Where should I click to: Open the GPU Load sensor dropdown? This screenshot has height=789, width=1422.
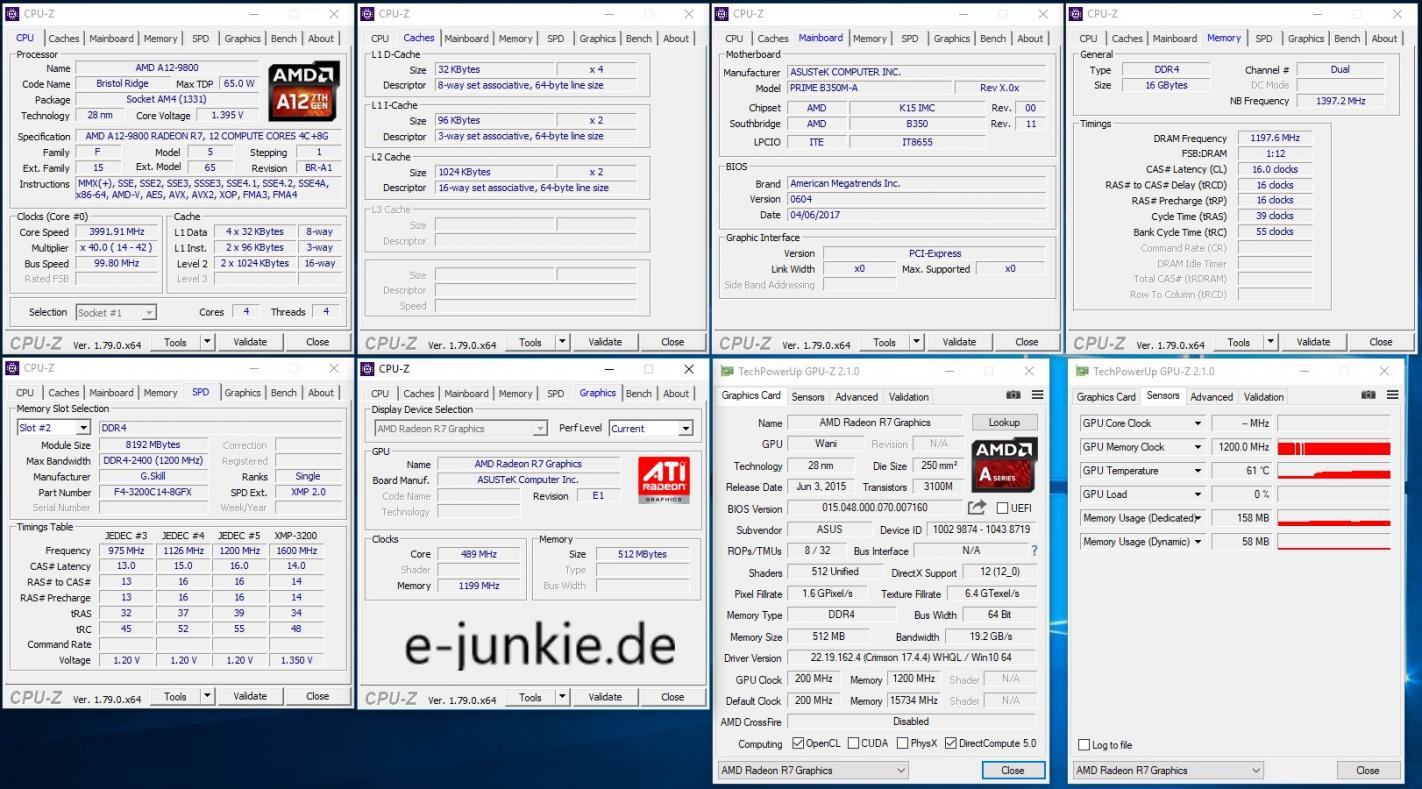click(1197, 494)
